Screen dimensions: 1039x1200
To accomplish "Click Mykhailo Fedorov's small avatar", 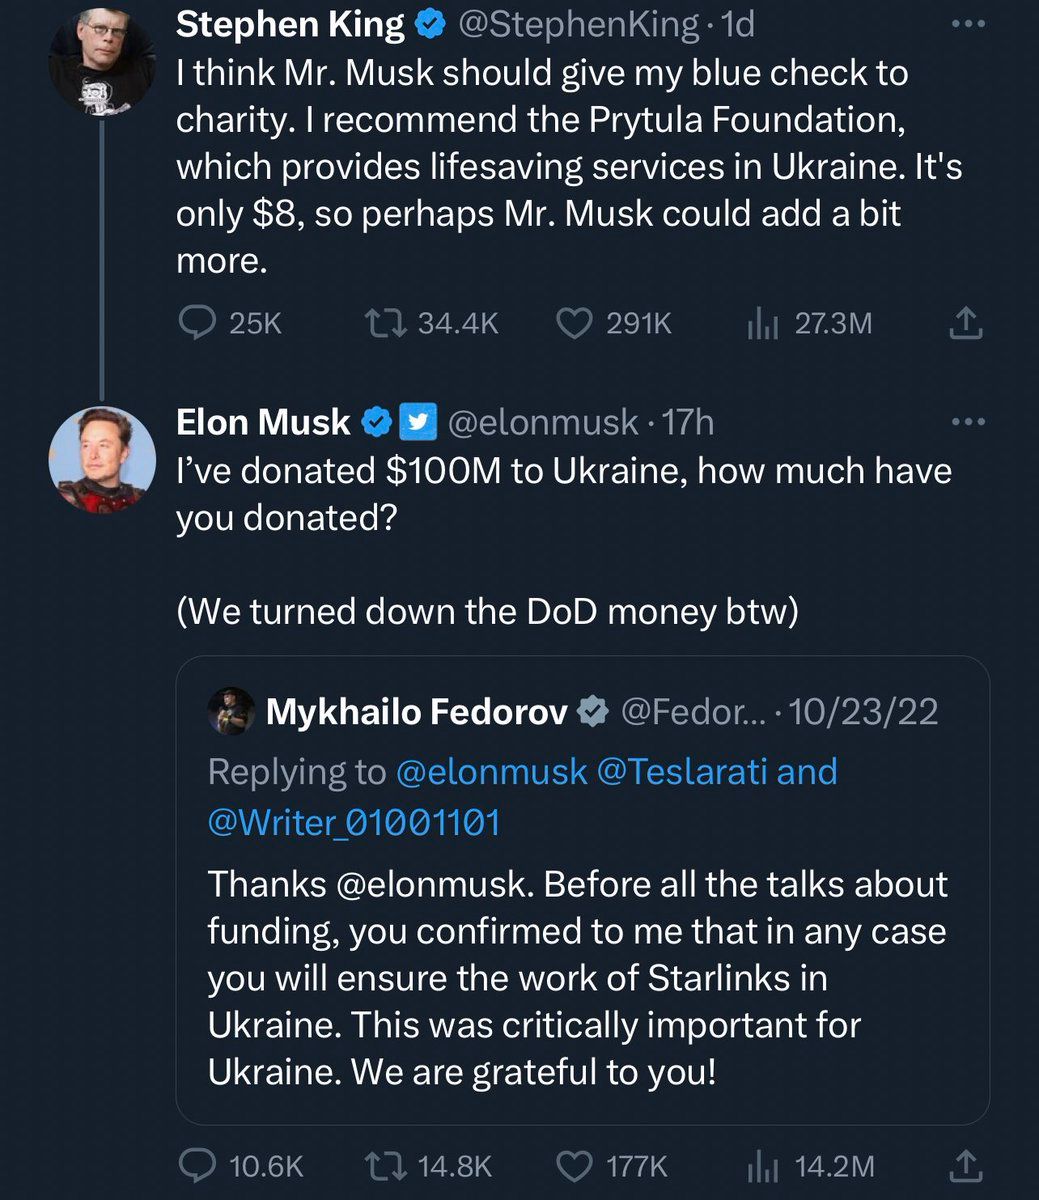I will (232, 712).
